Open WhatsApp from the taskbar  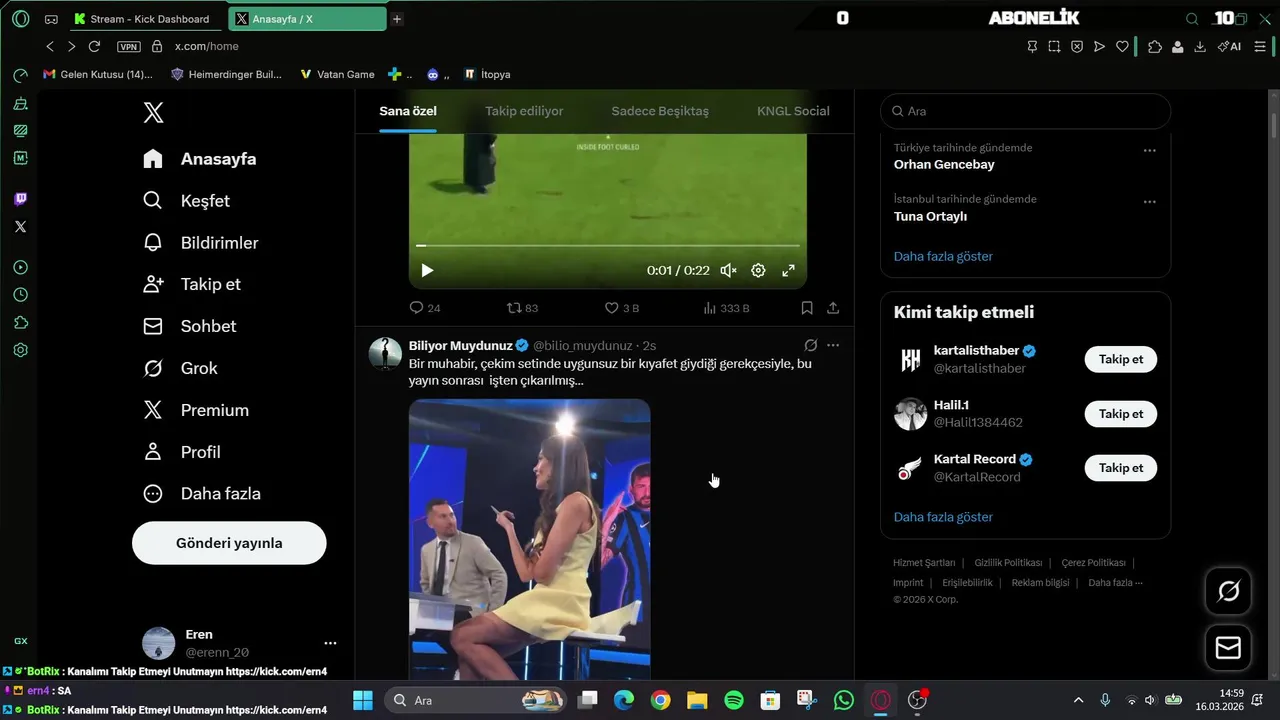pyautogui.click(x=844, y=700)
